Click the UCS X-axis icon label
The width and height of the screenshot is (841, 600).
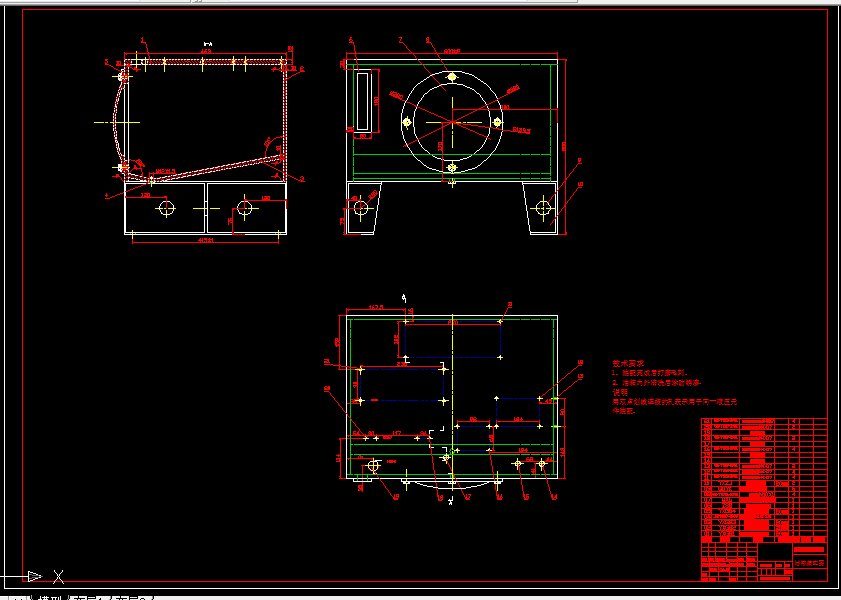point(58,577)
